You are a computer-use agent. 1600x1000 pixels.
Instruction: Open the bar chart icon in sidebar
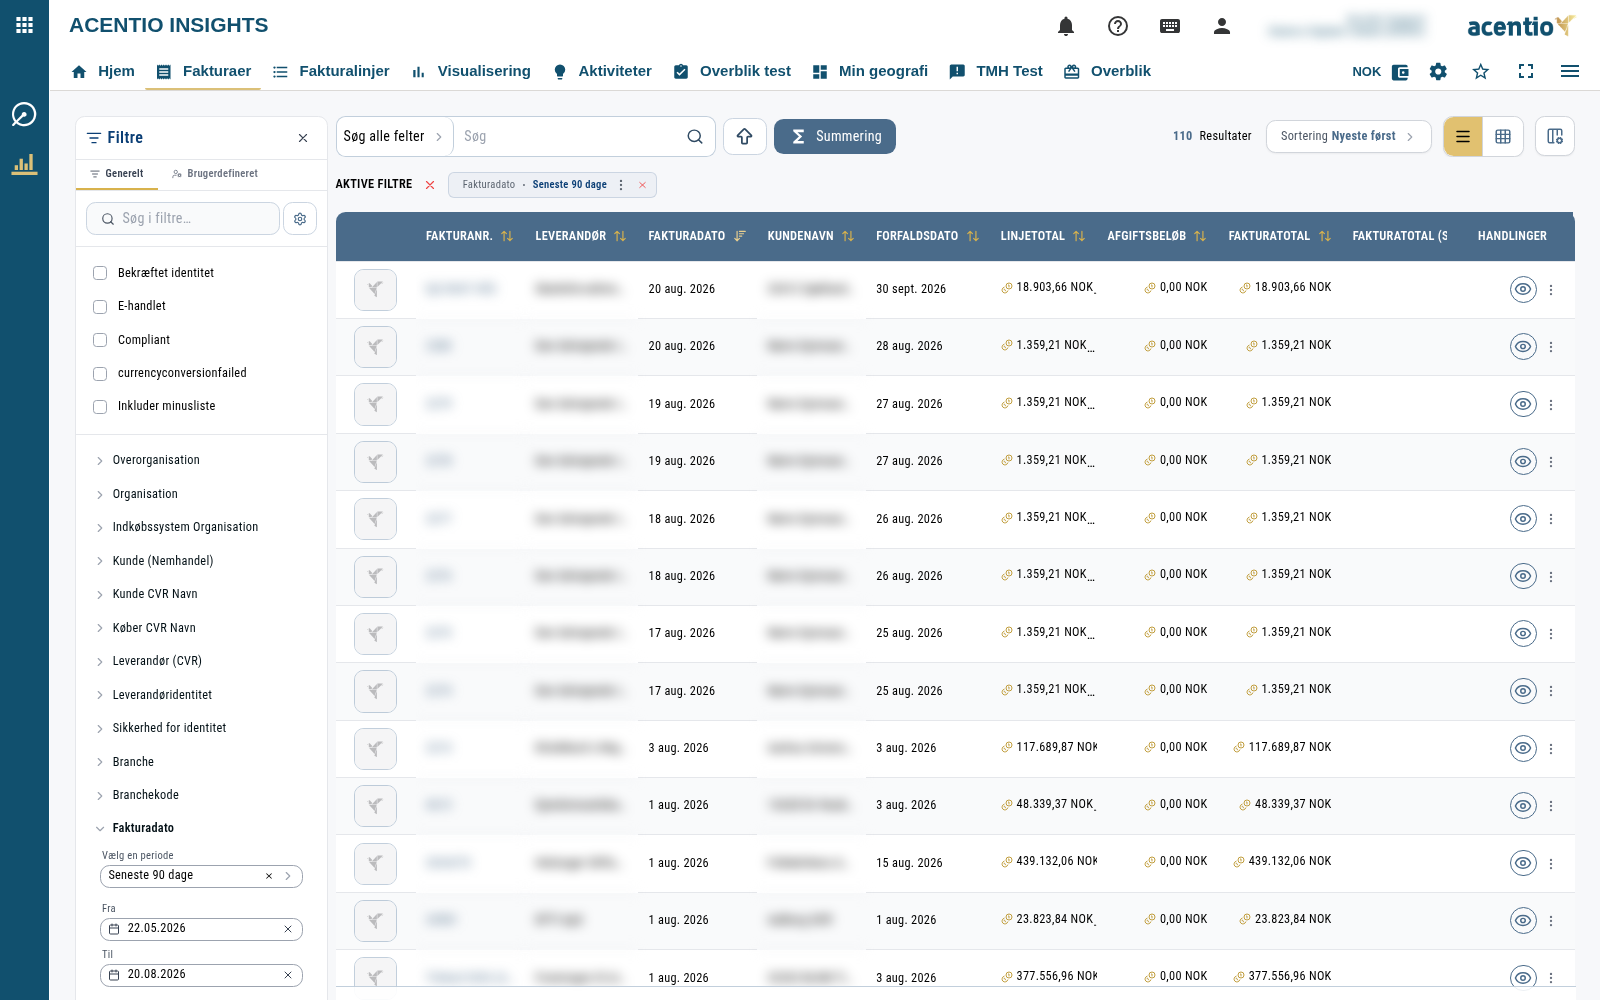point(24,164)
